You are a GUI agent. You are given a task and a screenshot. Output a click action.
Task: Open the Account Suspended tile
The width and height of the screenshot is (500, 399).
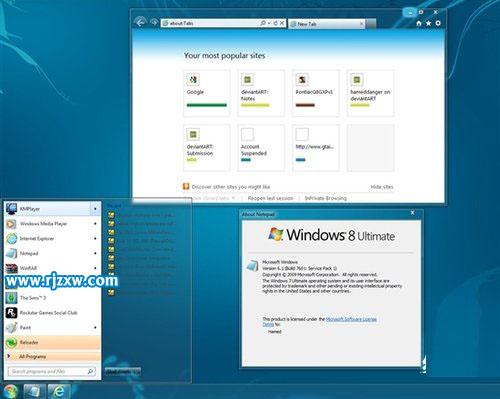pos(261,148)
